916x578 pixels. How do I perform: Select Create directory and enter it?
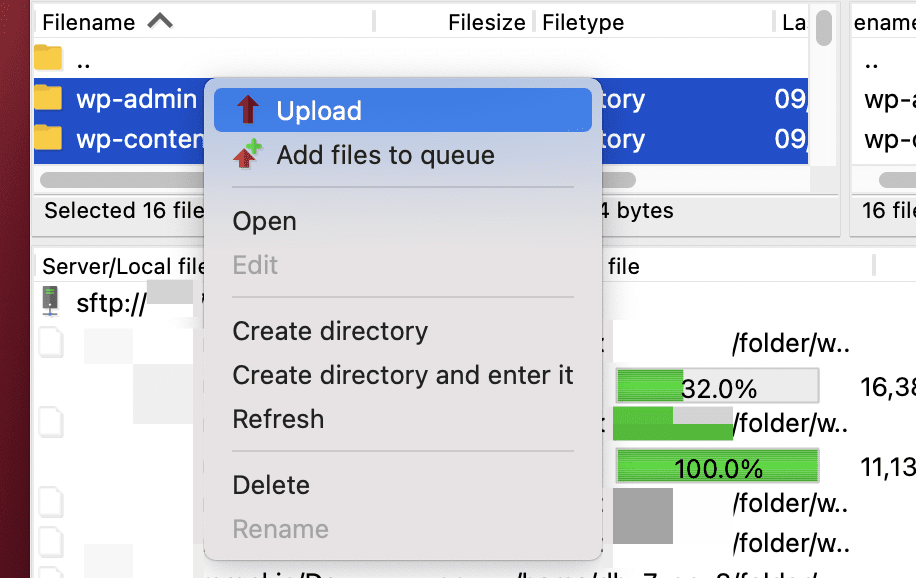pos(403,375)
